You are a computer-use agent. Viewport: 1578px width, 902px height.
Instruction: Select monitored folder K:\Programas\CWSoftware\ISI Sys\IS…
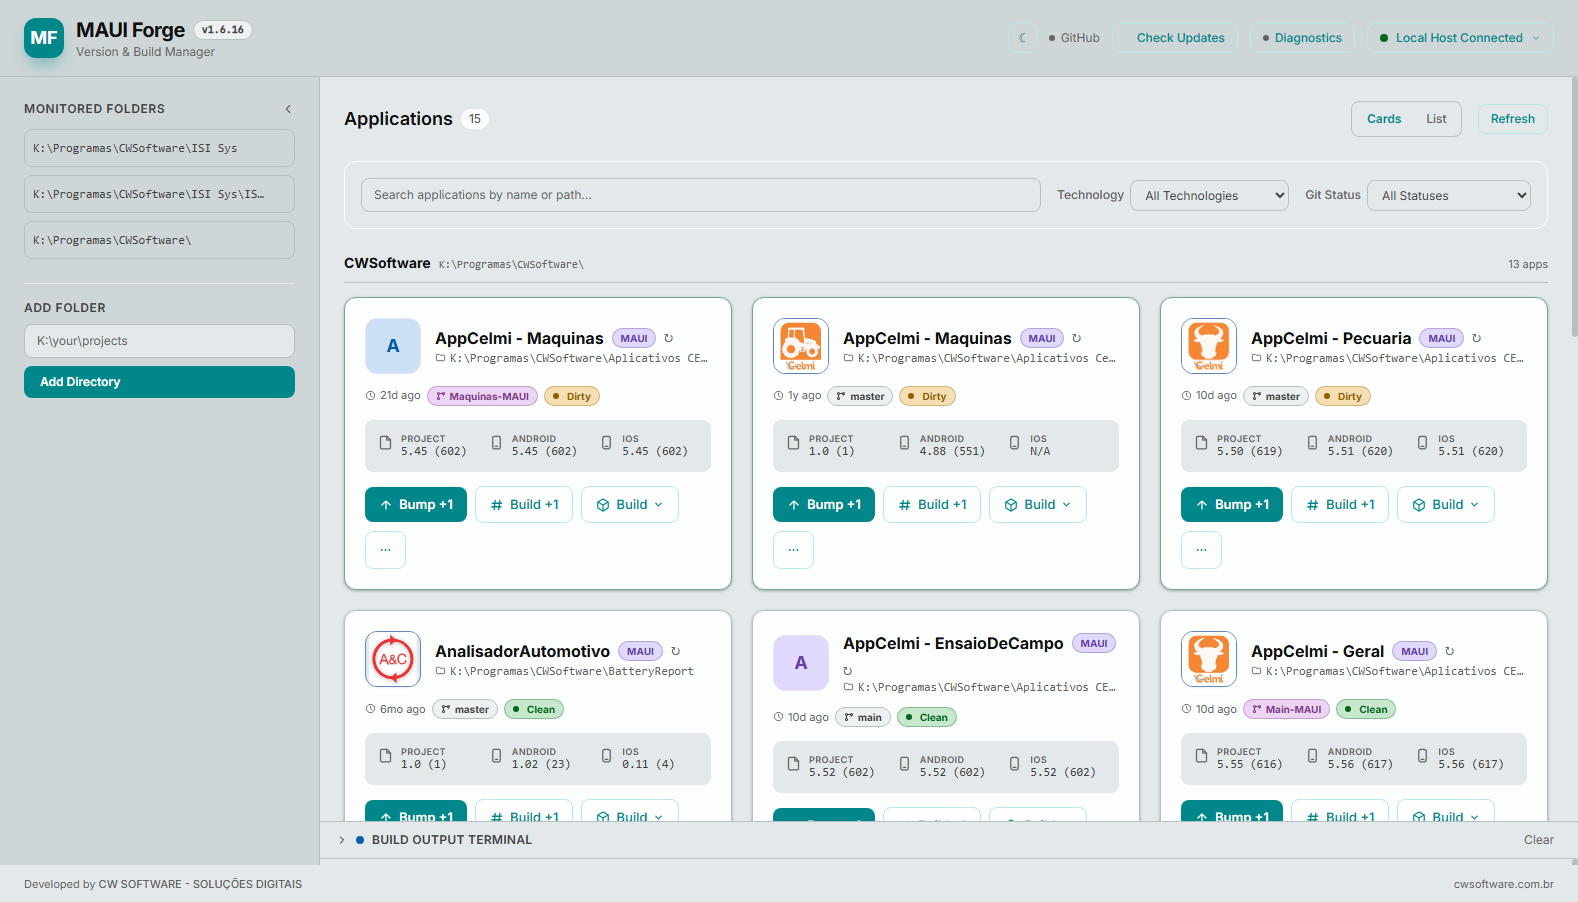pyautogui.click(x=159, y=194)
